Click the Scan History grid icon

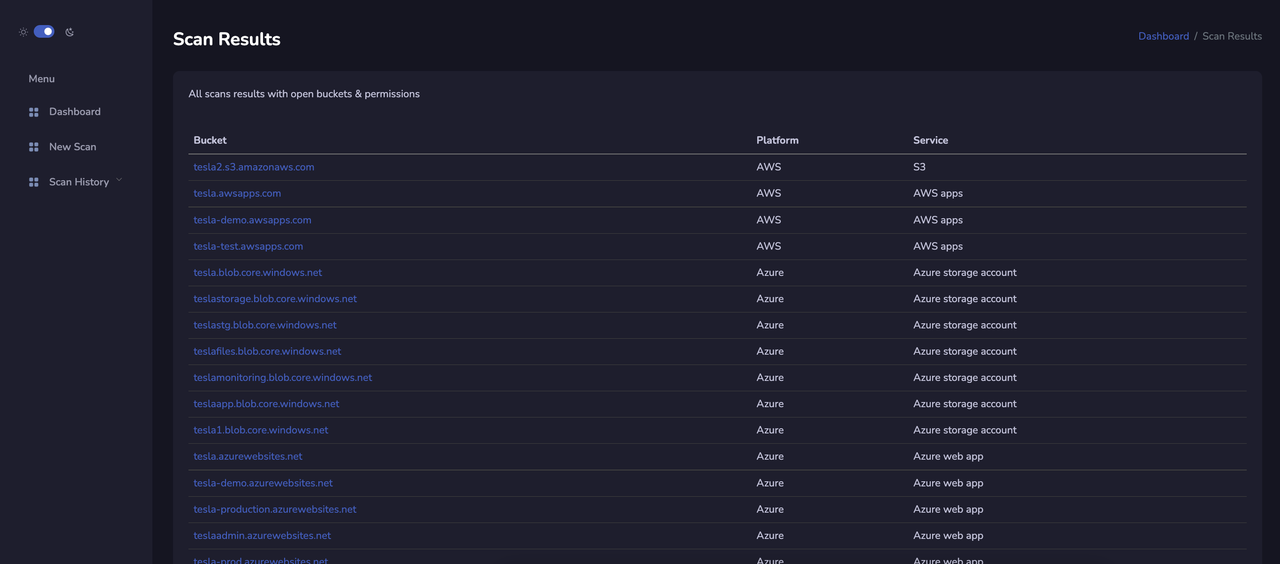[34, 182]
